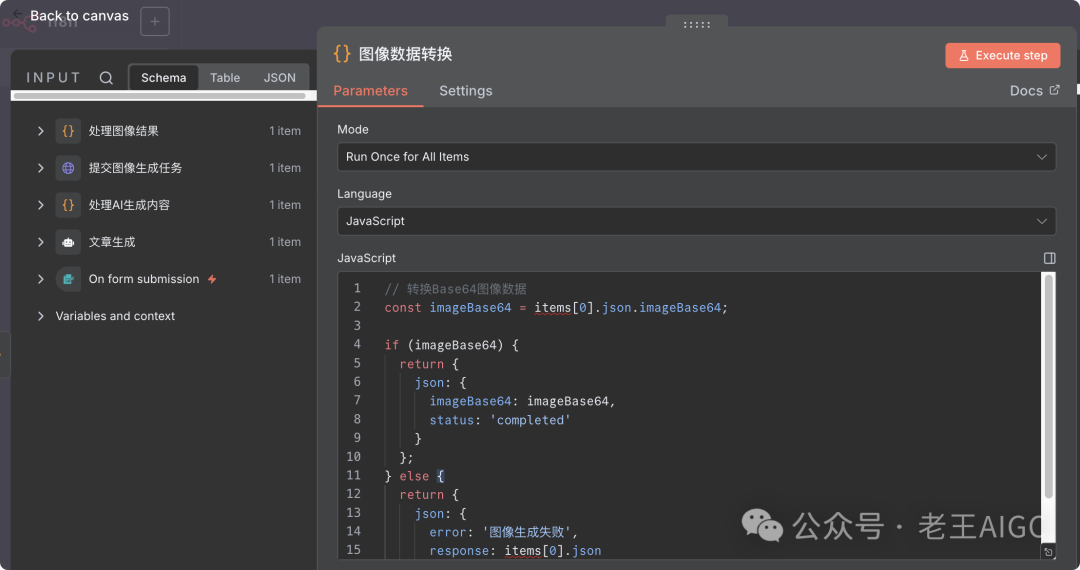
Task: Expand Variables and context section
Action: coord(41,316)
